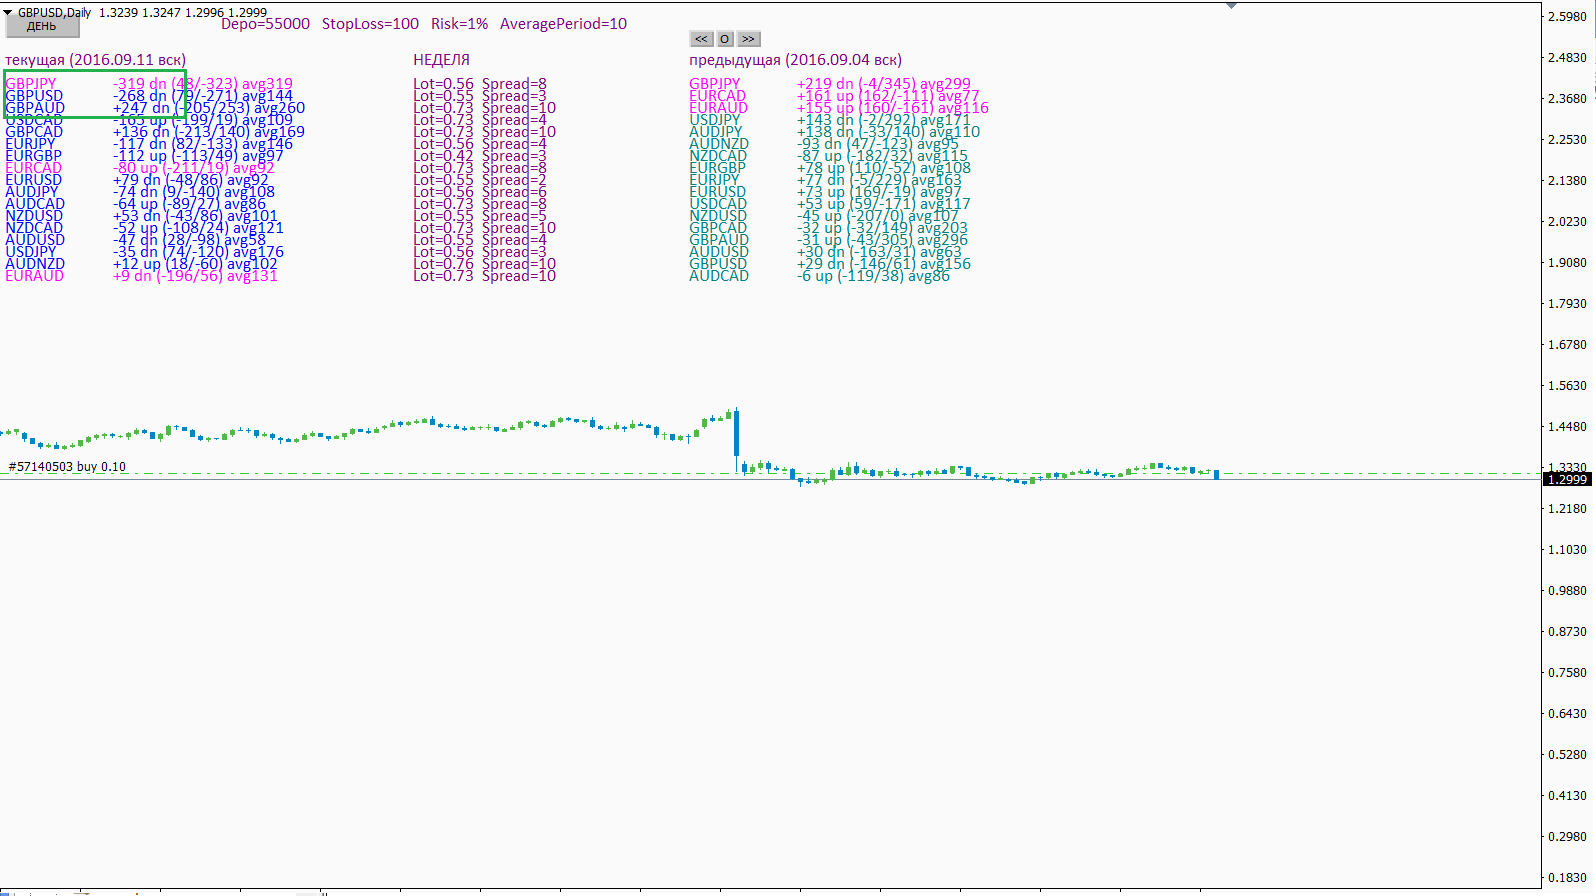This screenshot has height=896, width=1596.
Task: Select NZDCAD in the предыдущая list
Action: tap(718, 156)
